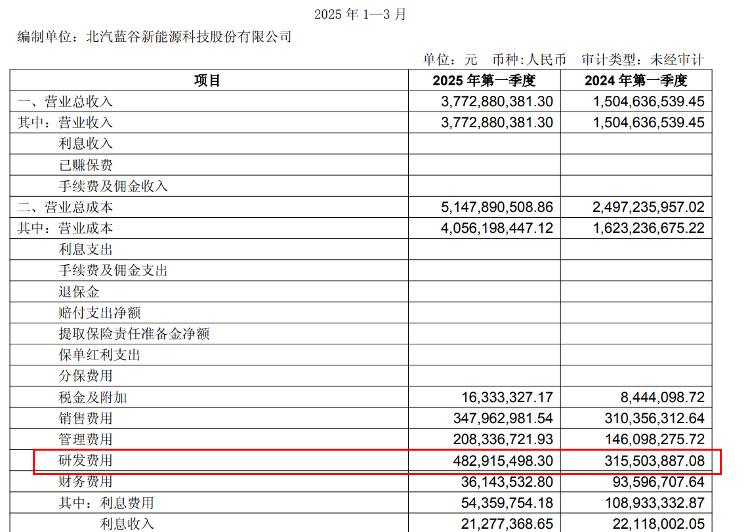Select the 销售费用 row label
The width and height of the screenshot is (750, 532).
pyautogui.click(x=86, y=418)
